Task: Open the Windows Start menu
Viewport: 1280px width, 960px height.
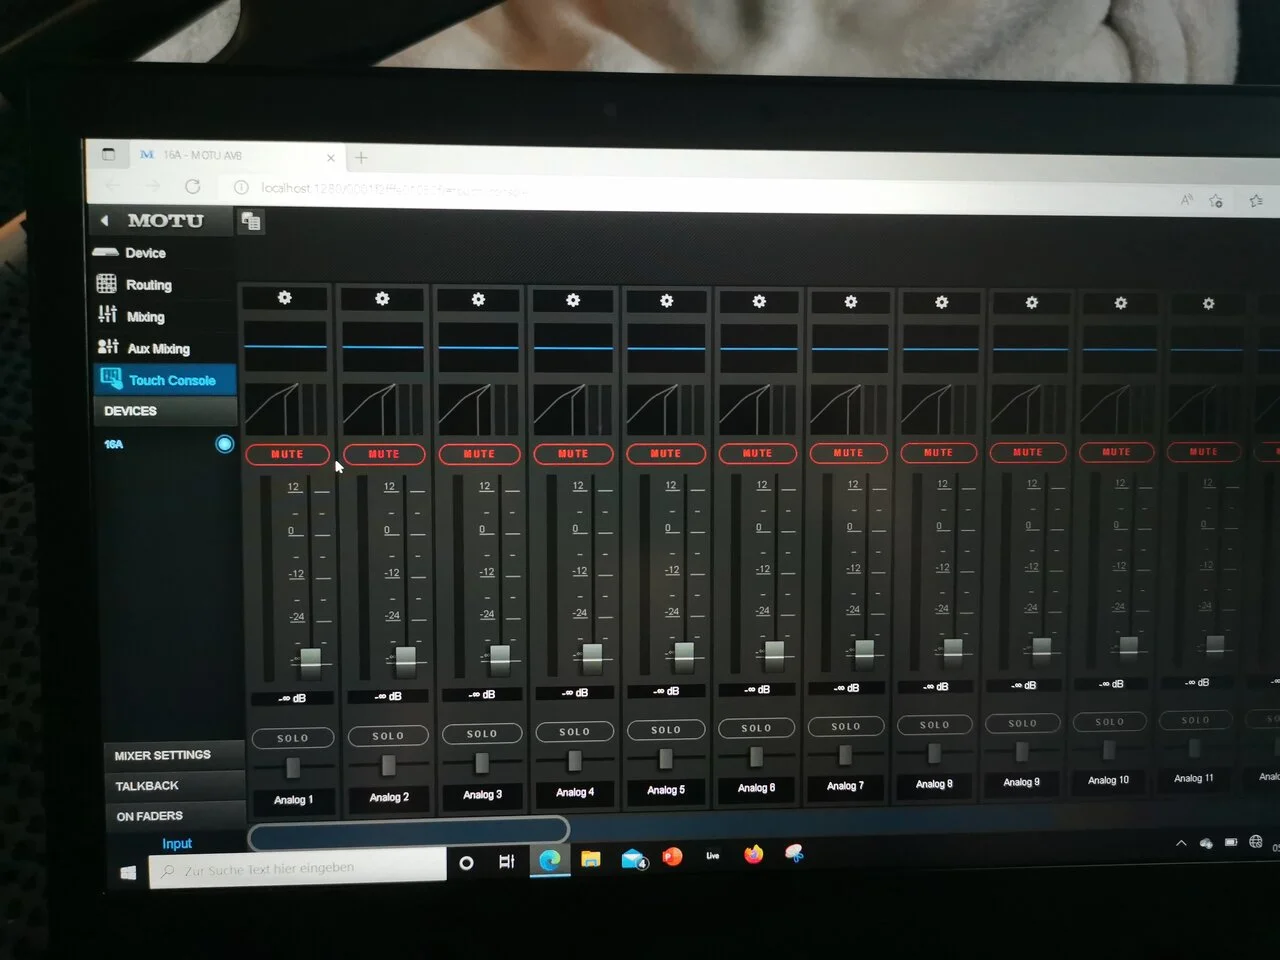Action: [128, 873]
